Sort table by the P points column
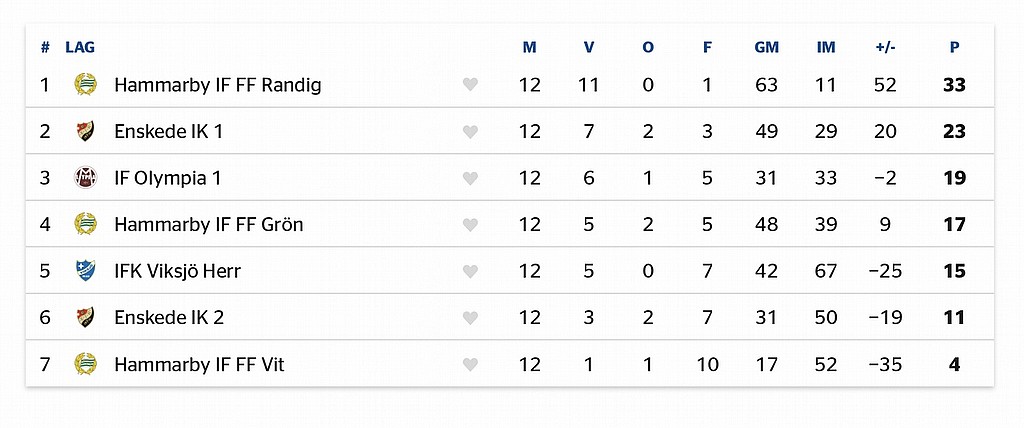Screen dimensions: 1024x428 click(x=954, y=47)
